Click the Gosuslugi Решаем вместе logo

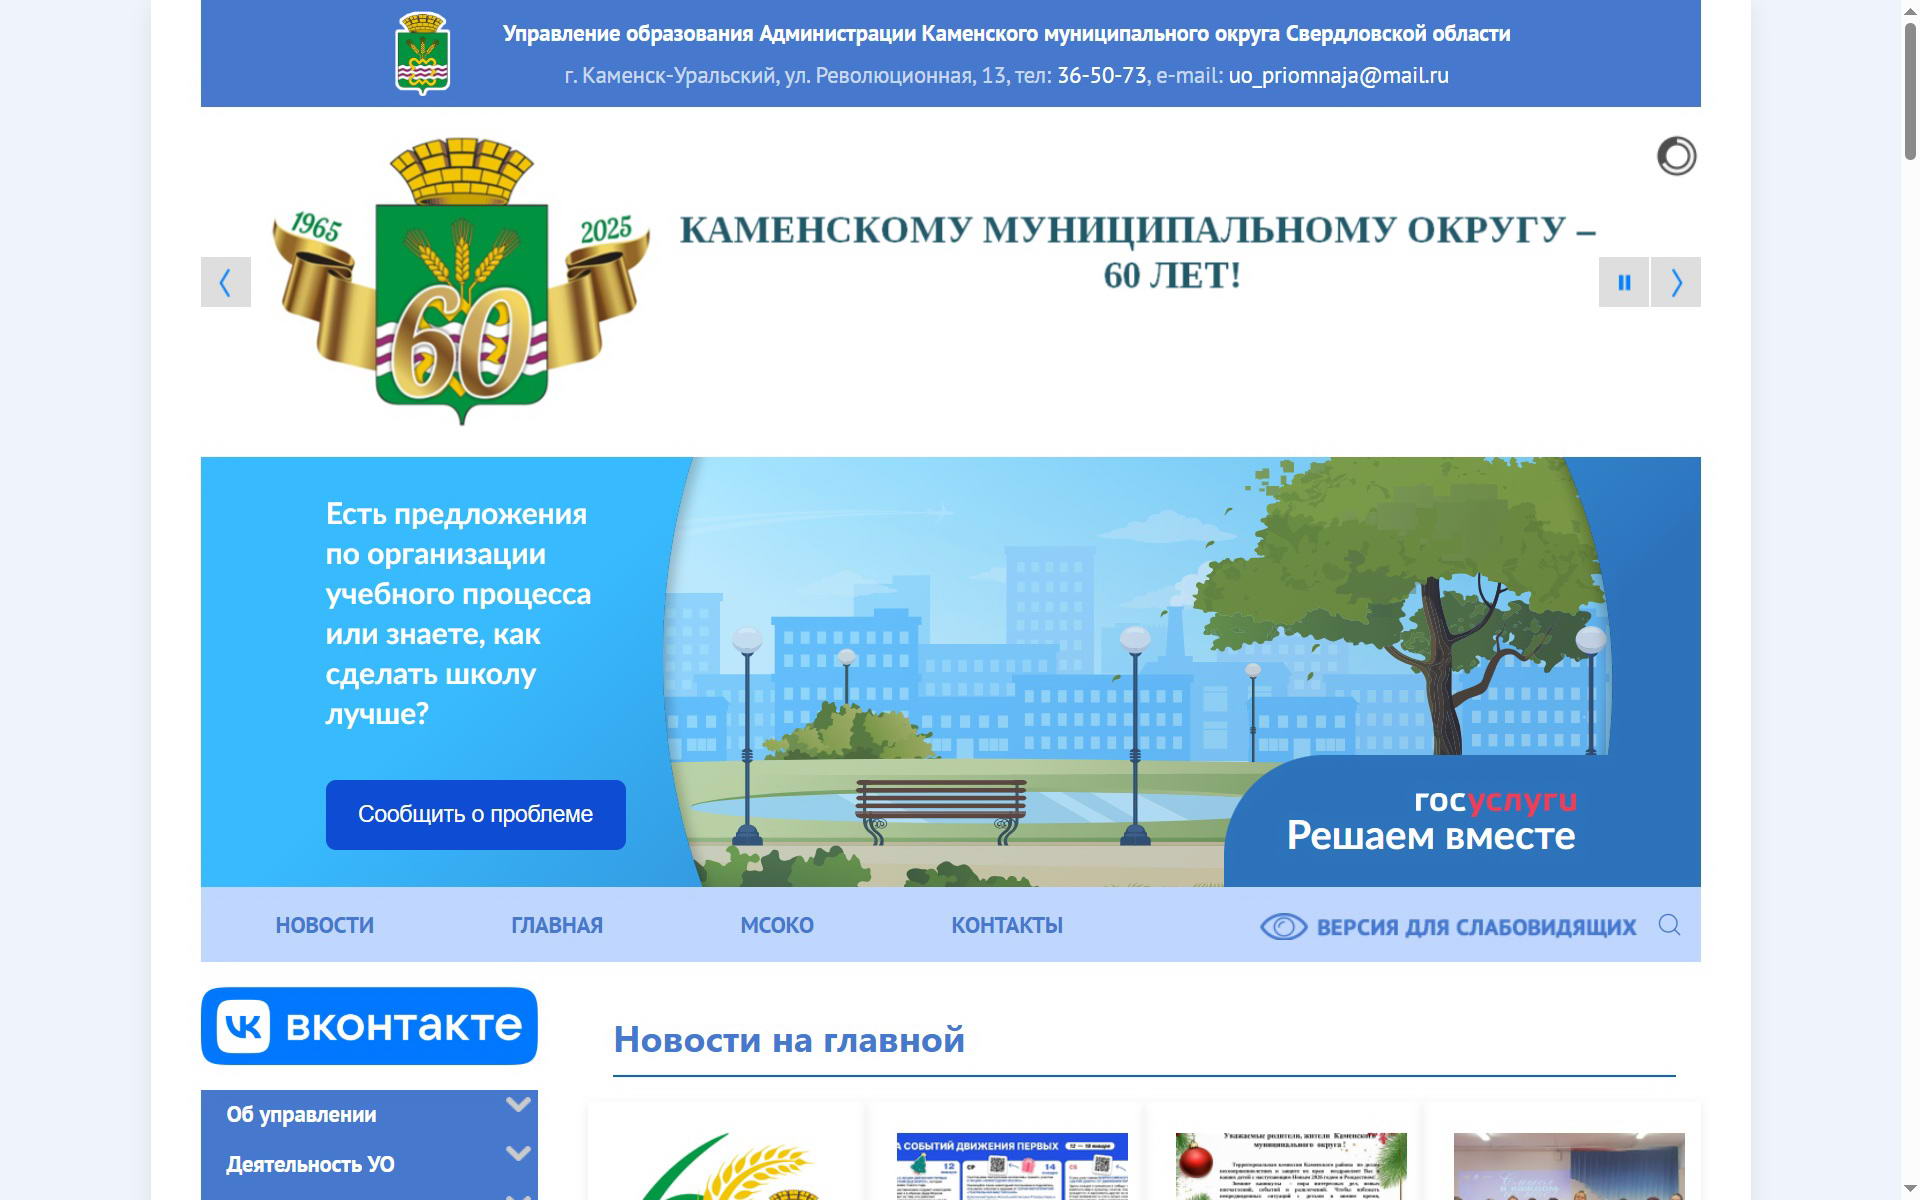click(1431, 819)
